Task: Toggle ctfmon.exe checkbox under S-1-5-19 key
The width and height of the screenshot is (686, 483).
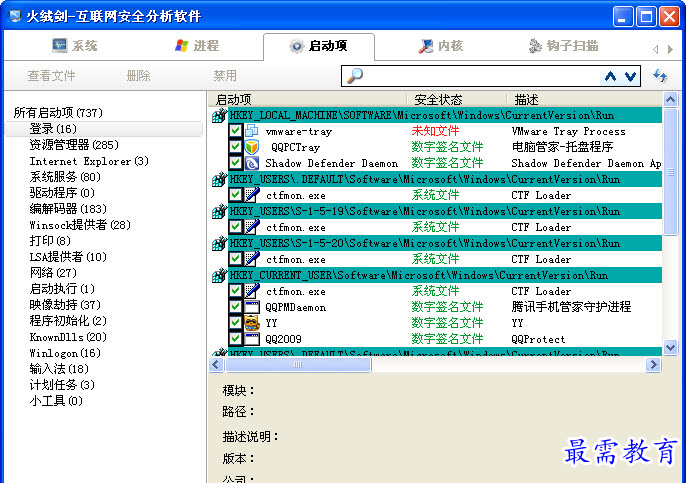Action: coord(235,227)
